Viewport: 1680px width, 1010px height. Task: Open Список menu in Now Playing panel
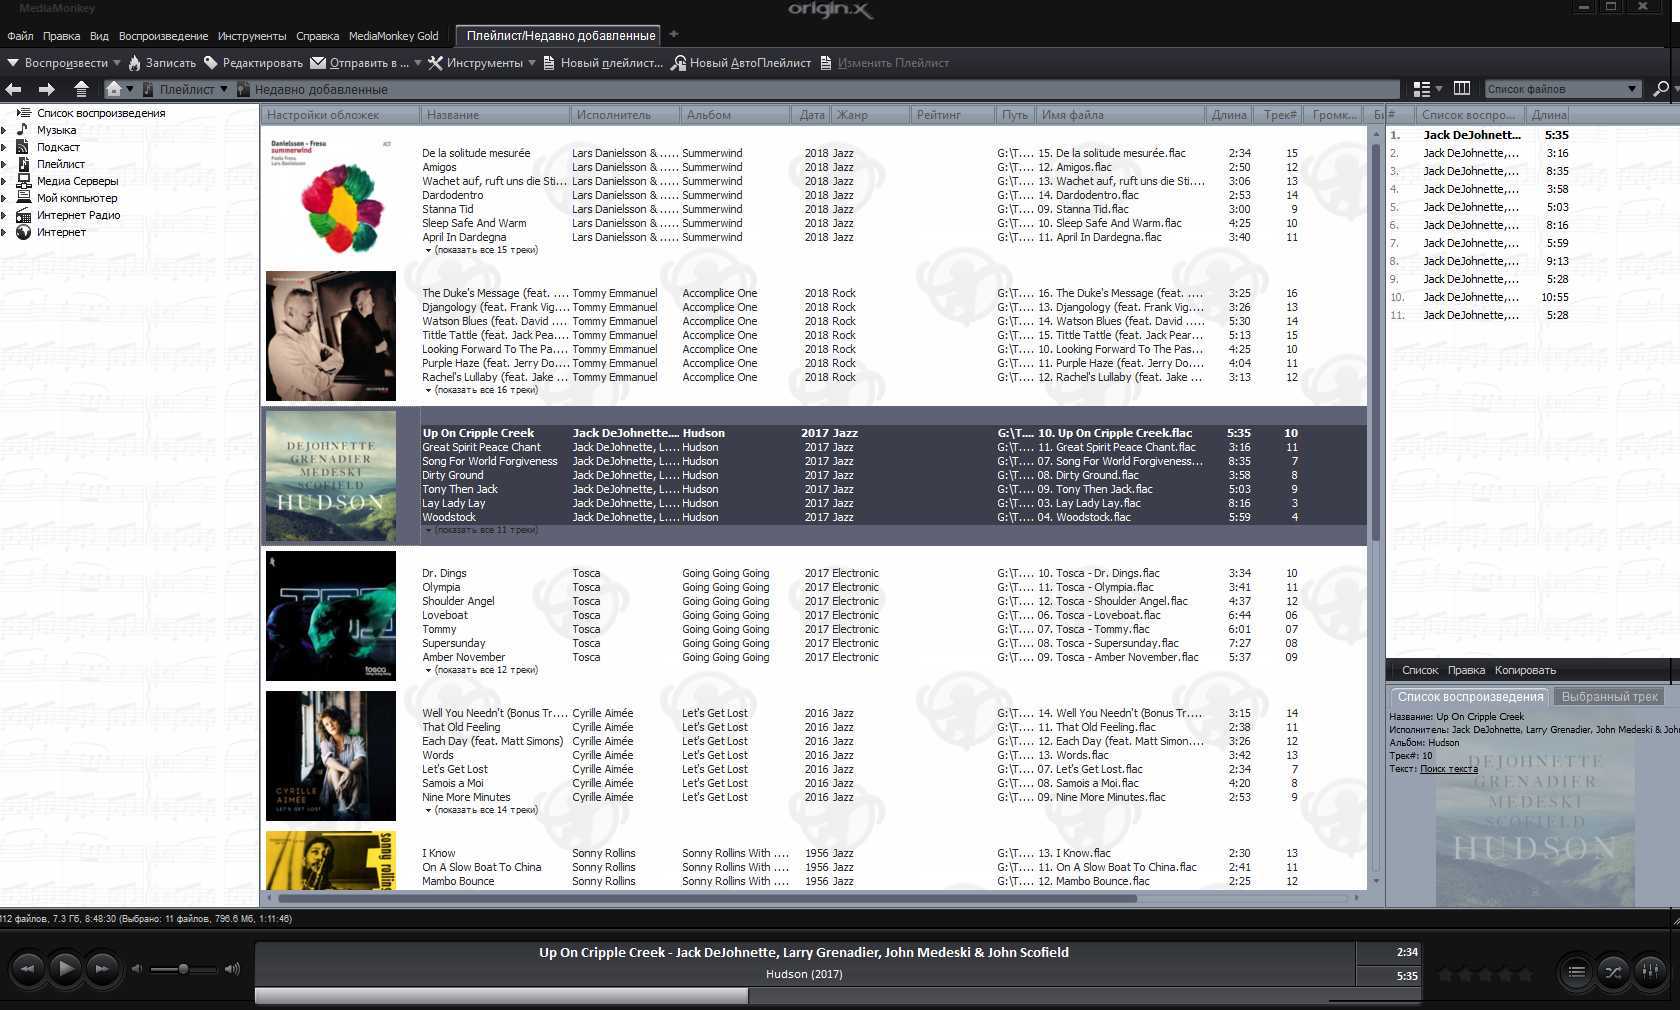(1420, 670)
